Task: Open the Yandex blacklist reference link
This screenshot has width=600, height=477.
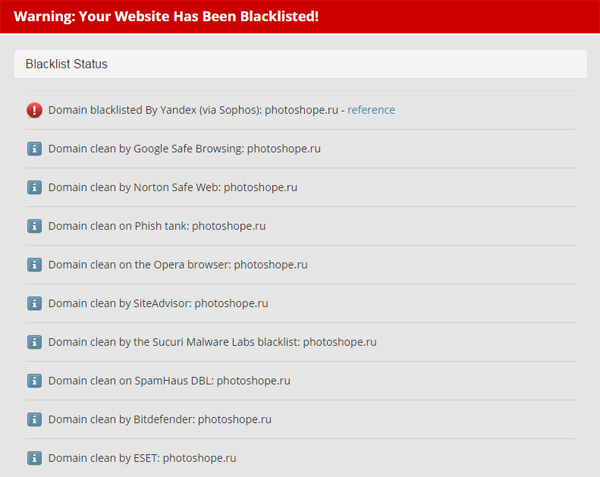Action: pos(371,110)
